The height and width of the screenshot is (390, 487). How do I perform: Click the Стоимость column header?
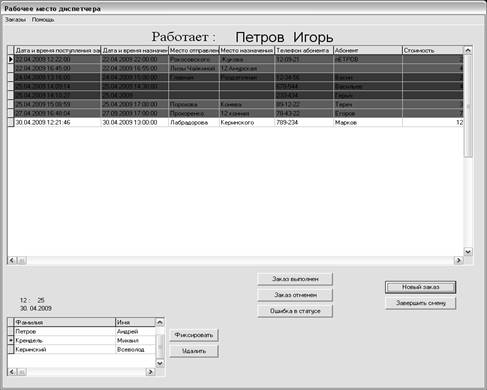point(433,50)
